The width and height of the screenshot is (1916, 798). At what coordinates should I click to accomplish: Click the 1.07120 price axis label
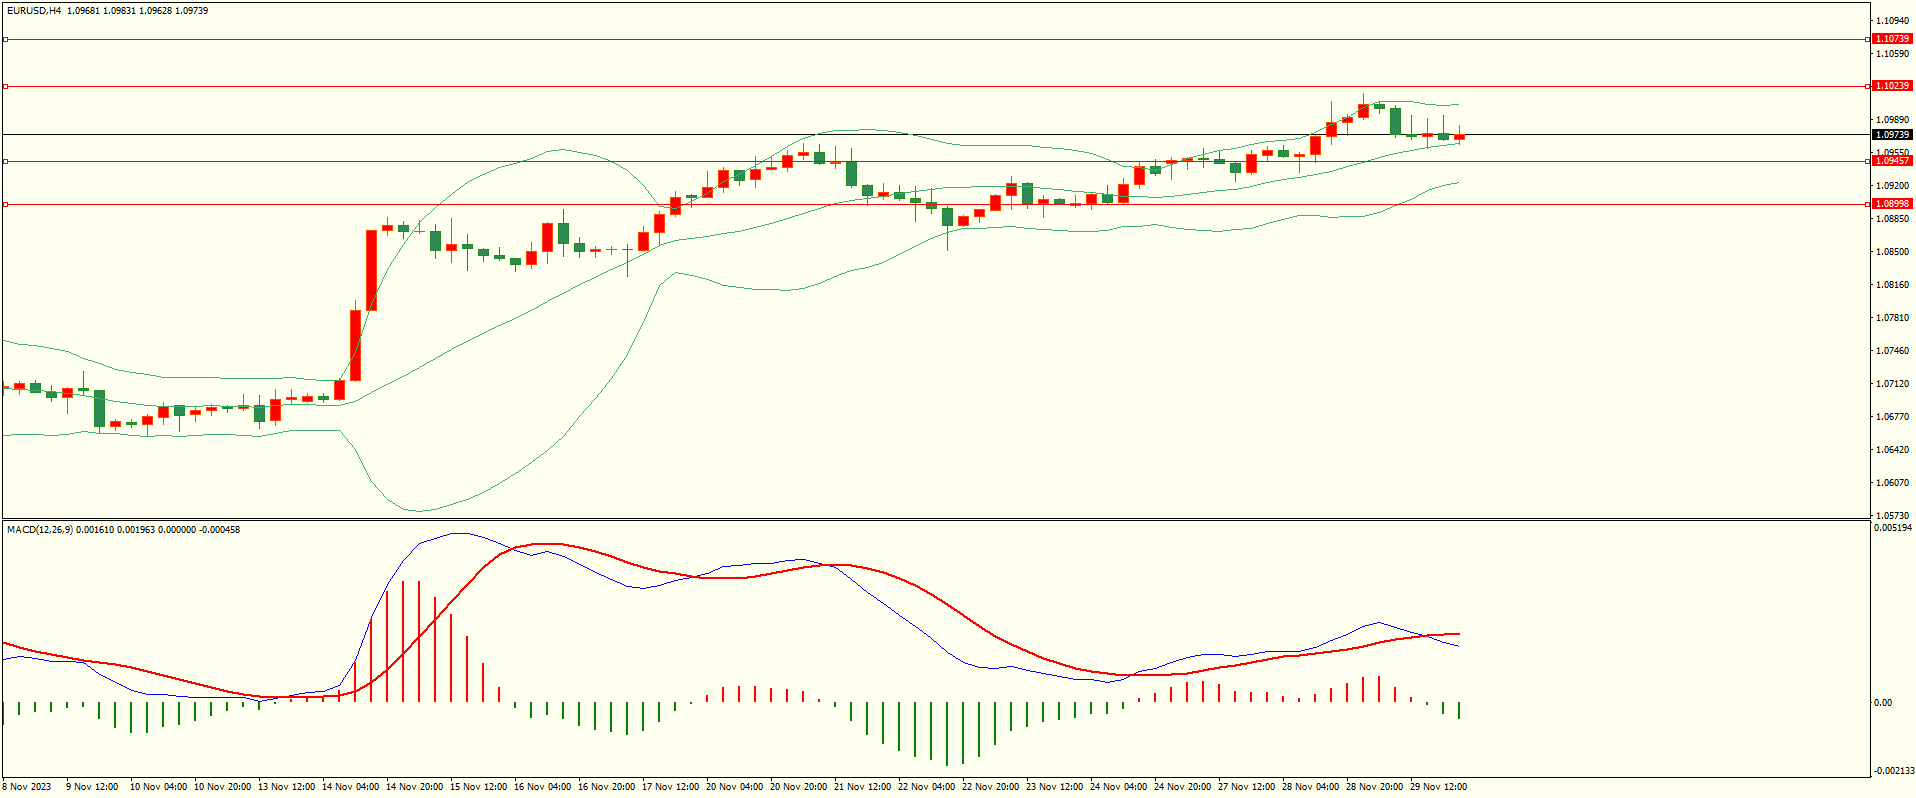pos(1892,383)
